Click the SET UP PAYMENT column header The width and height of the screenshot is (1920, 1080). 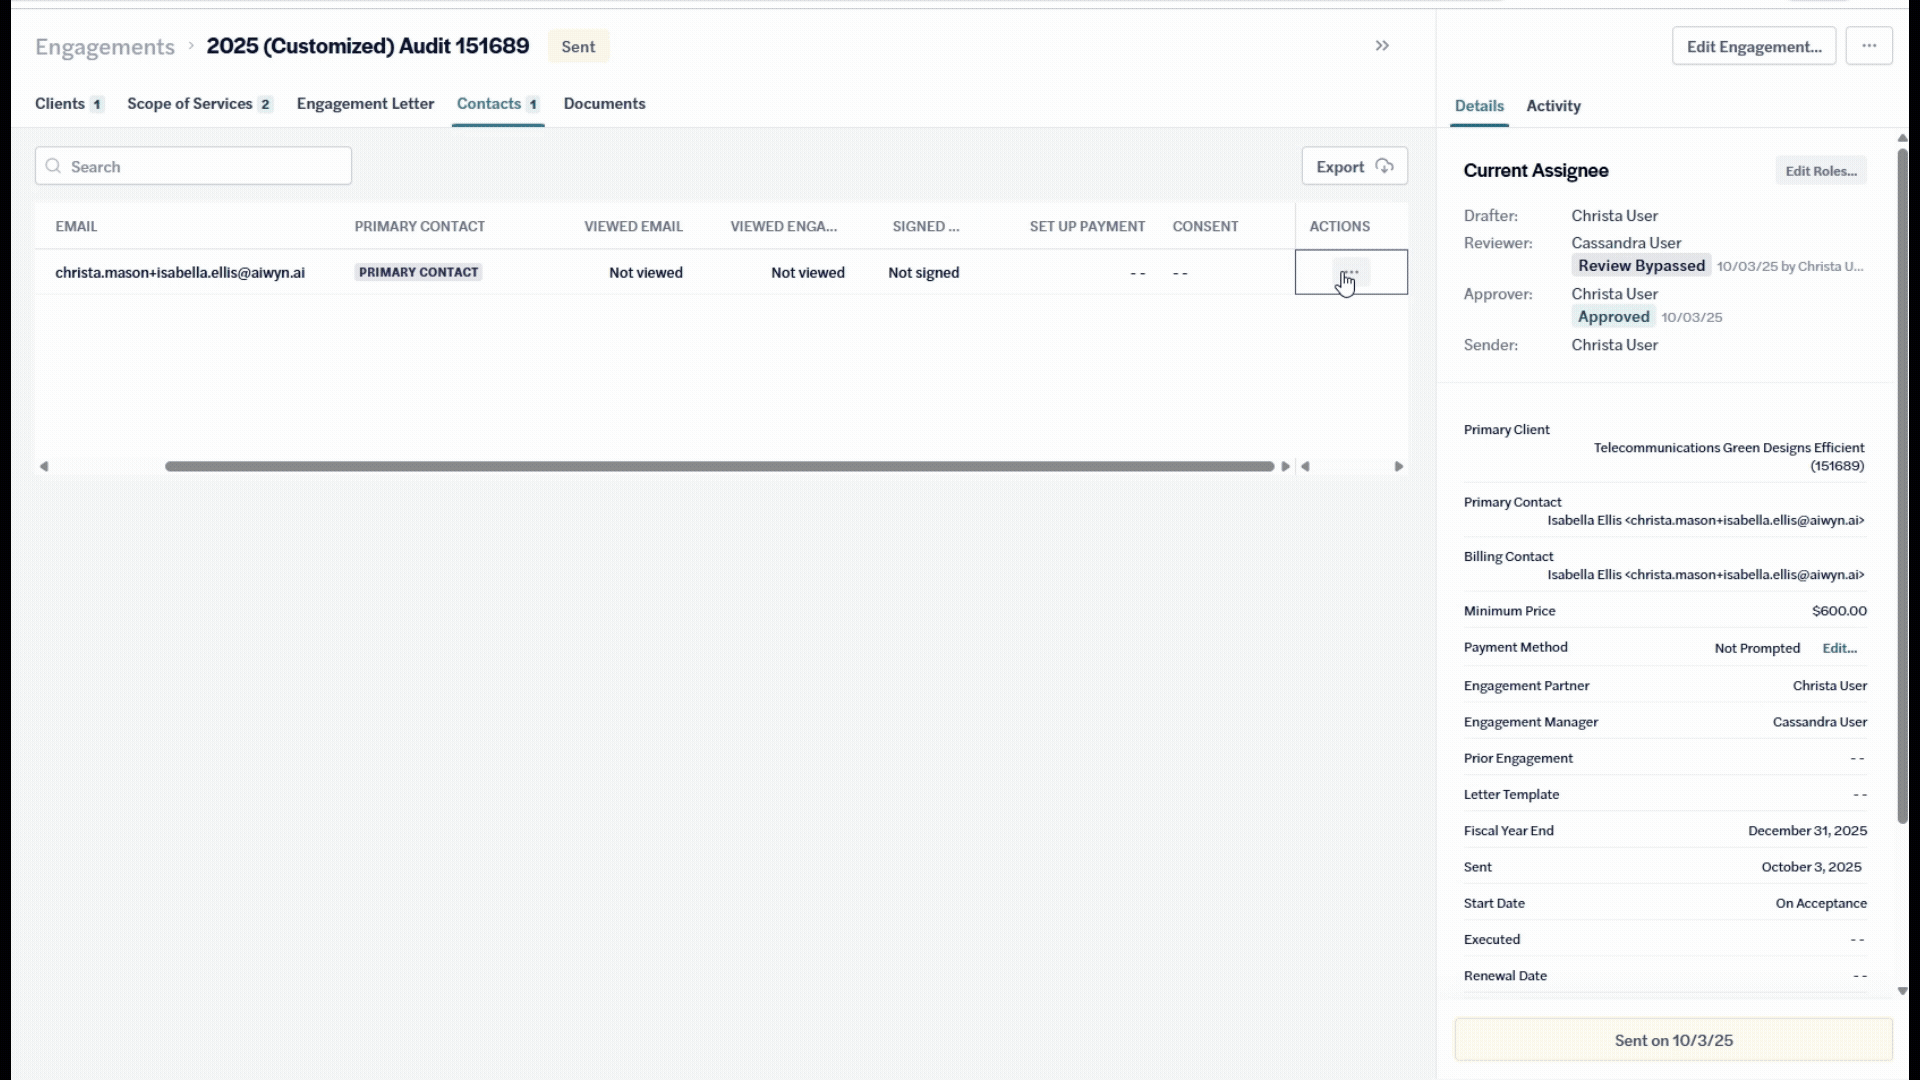(x=1087, y=226)
